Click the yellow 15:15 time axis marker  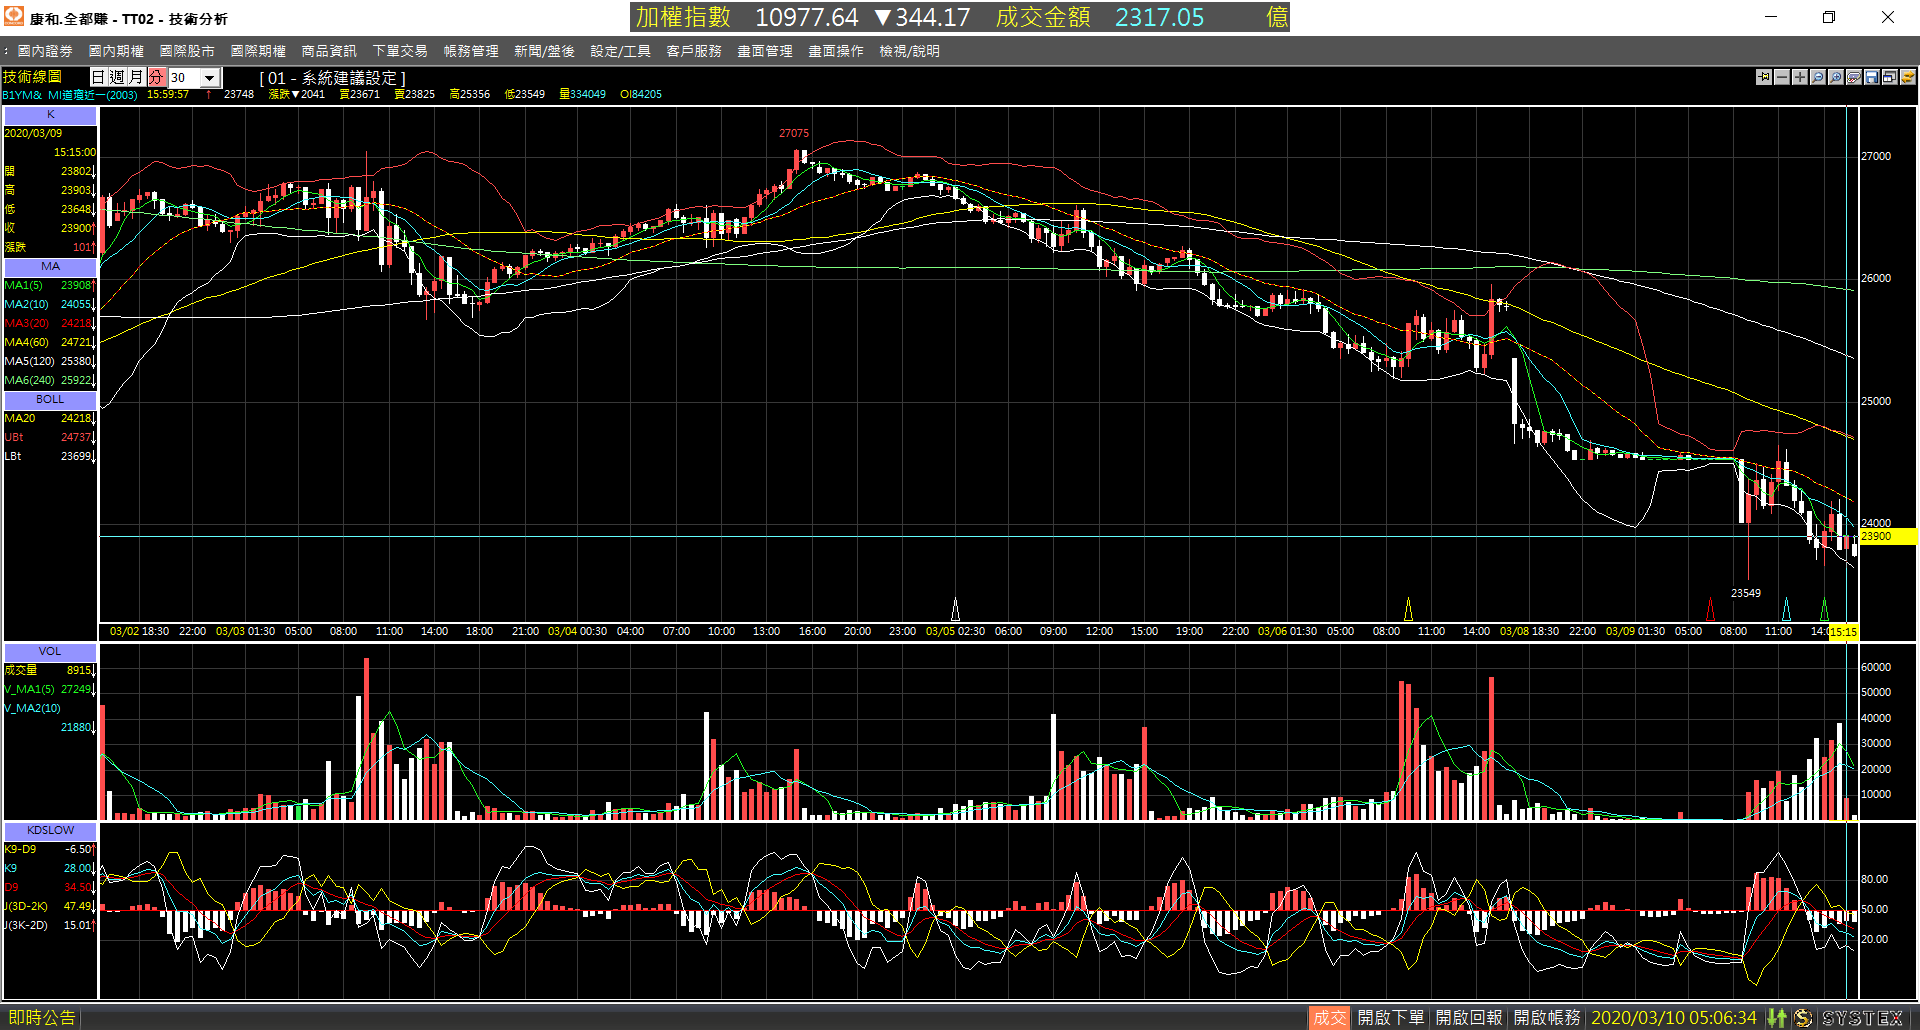pos(1843,632)
